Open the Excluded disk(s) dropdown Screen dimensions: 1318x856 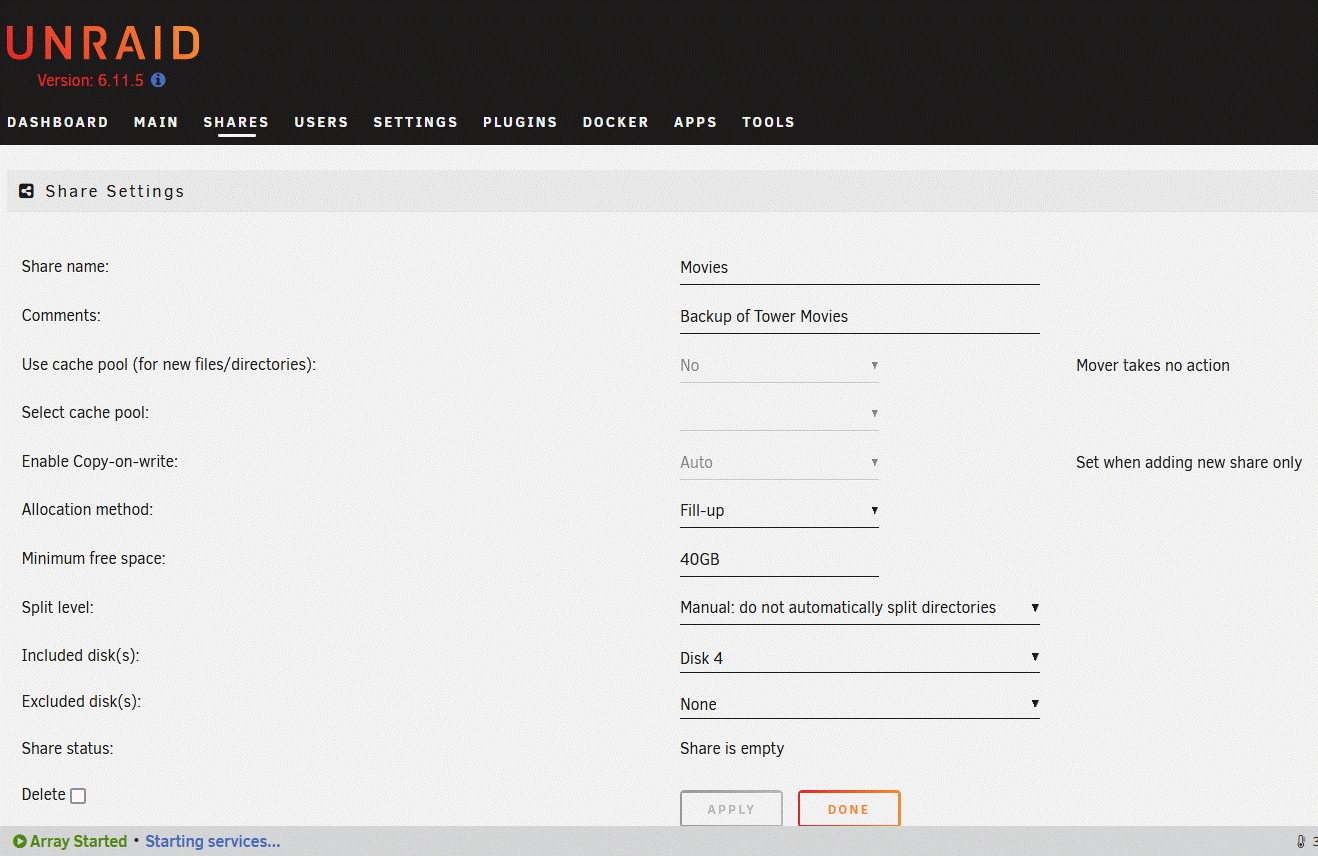coord(860,704)
